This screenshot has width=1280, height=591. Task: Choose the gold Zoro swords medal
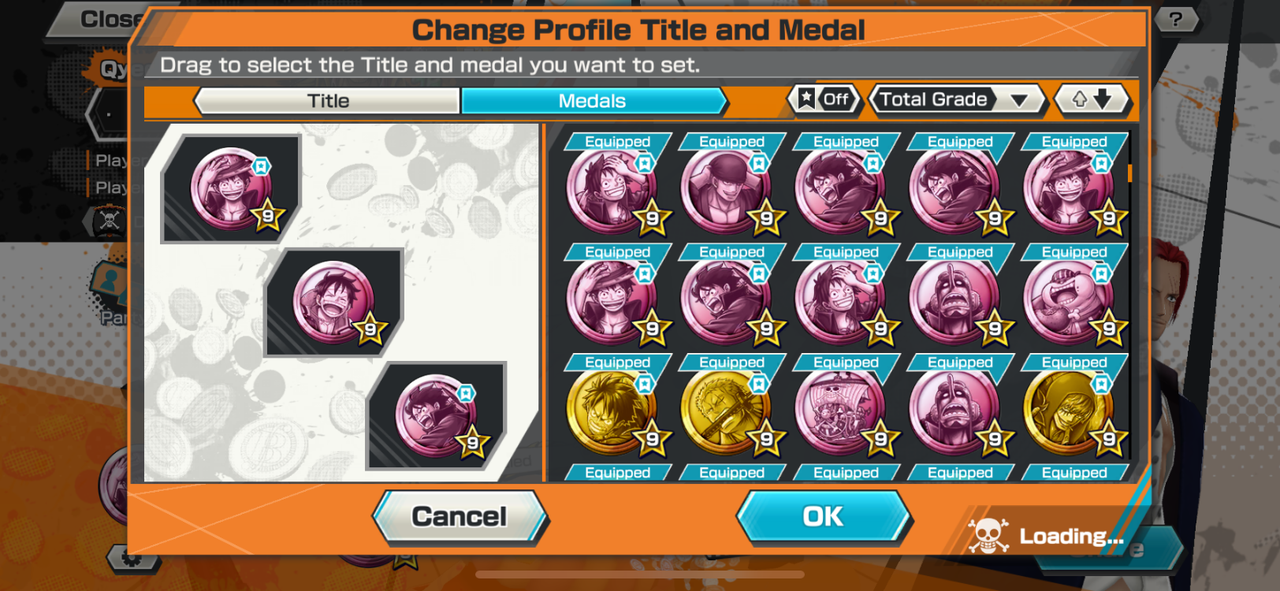tap(725, 408)
